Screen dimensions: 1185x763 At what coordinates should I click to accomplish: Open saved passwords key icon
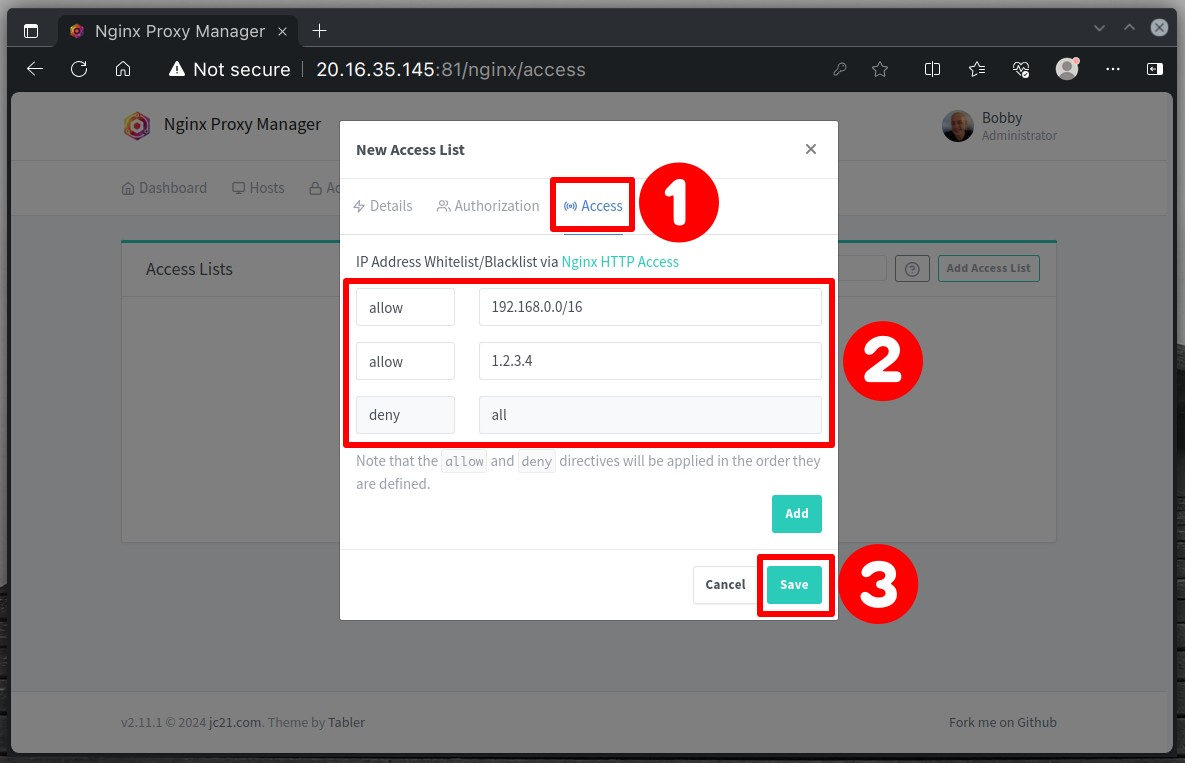tap(840, 70)
